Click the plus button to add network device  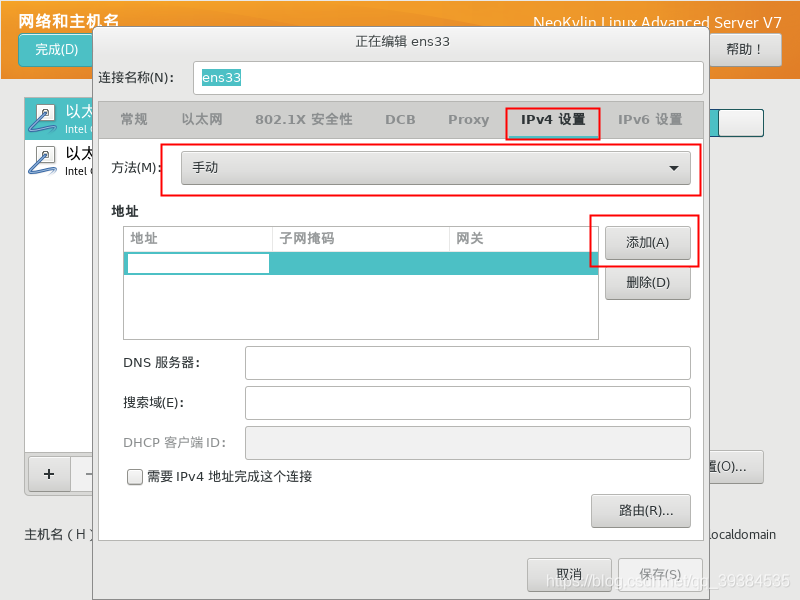coord(49,474)
